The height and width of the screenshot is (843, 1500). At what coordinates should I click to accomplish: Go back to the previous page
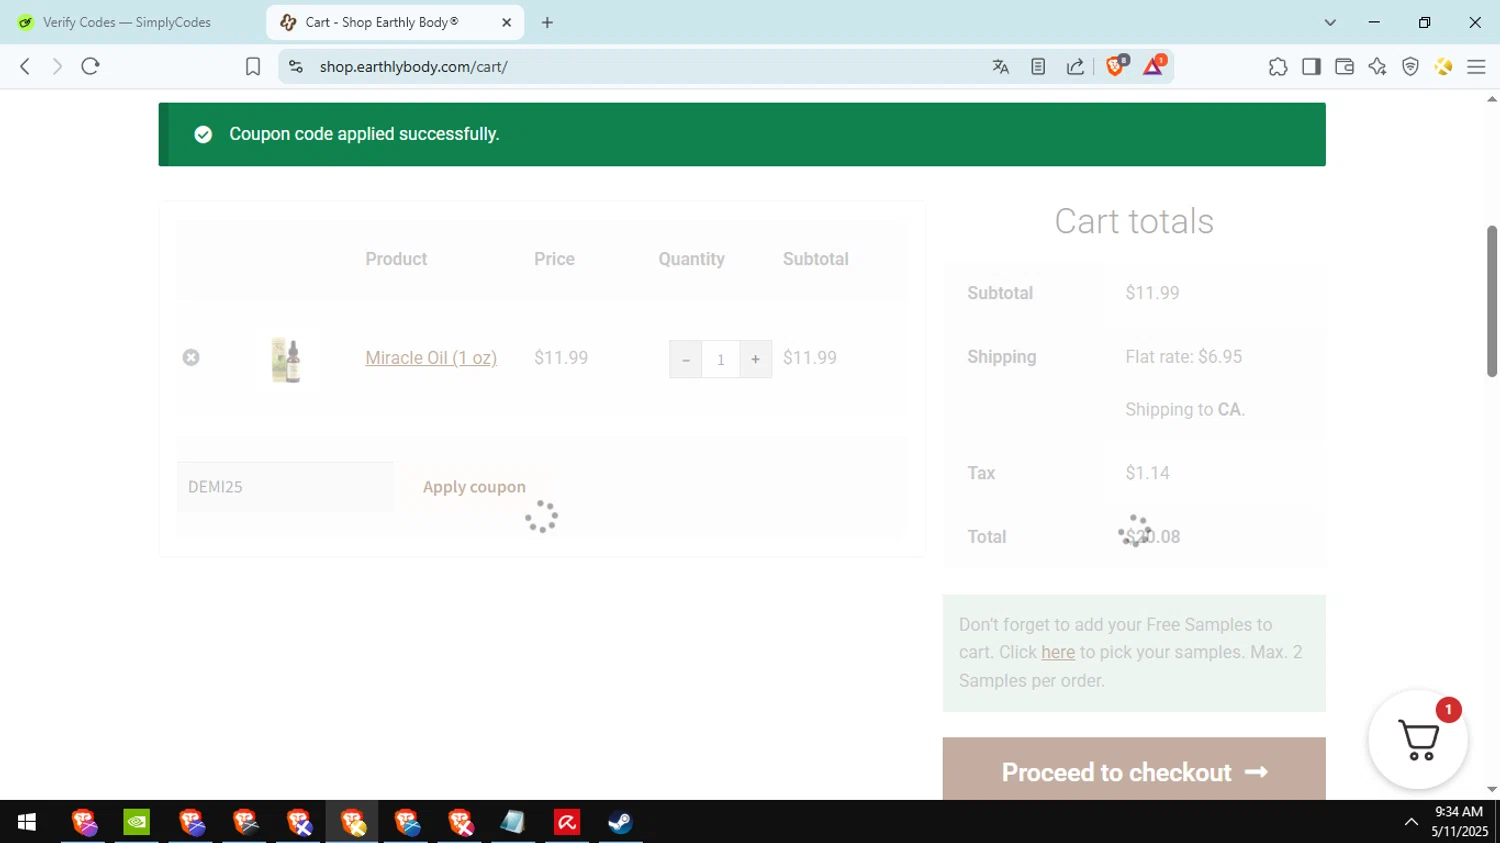tap(25, 67)
